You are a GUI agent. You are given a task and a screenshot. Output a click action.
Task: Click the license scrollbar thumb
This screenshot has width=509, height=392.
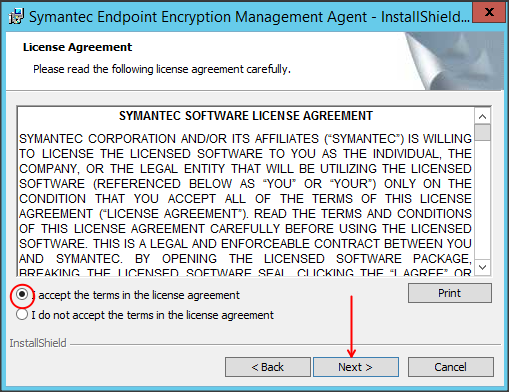point(482,133)
